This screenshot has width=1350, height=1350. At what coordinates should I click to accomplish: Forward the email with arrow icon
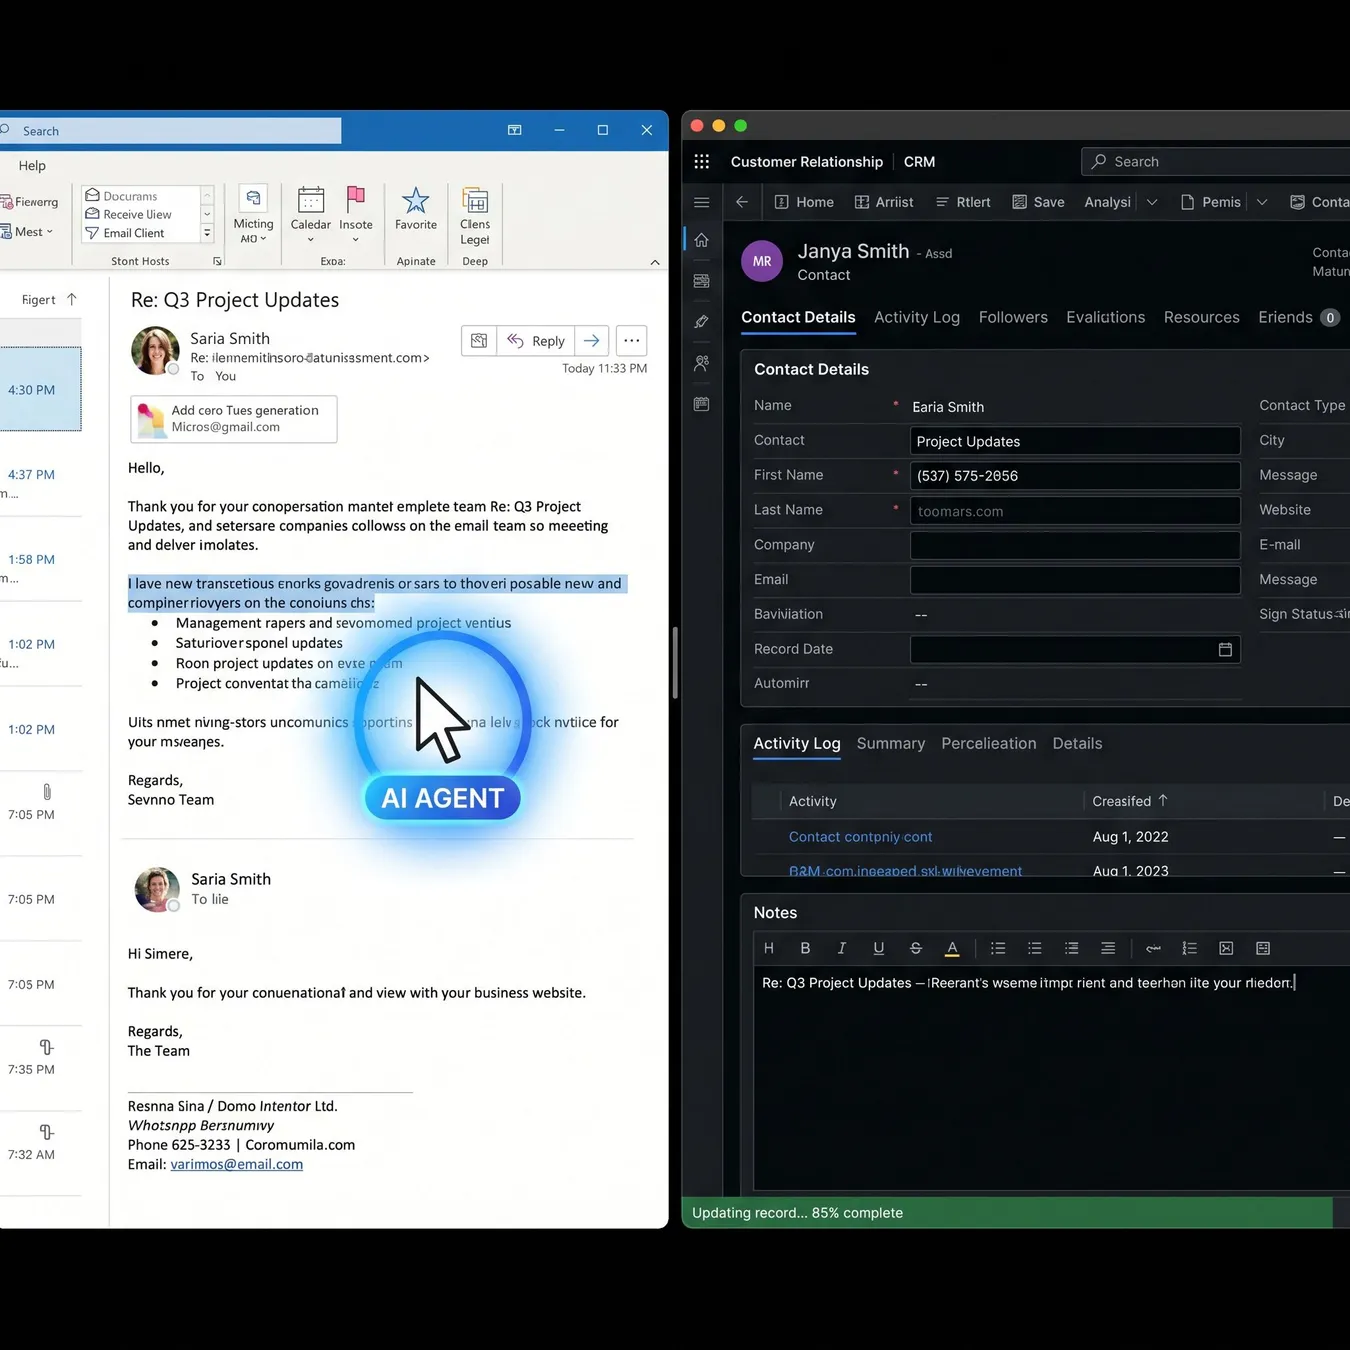pos(592,341)
